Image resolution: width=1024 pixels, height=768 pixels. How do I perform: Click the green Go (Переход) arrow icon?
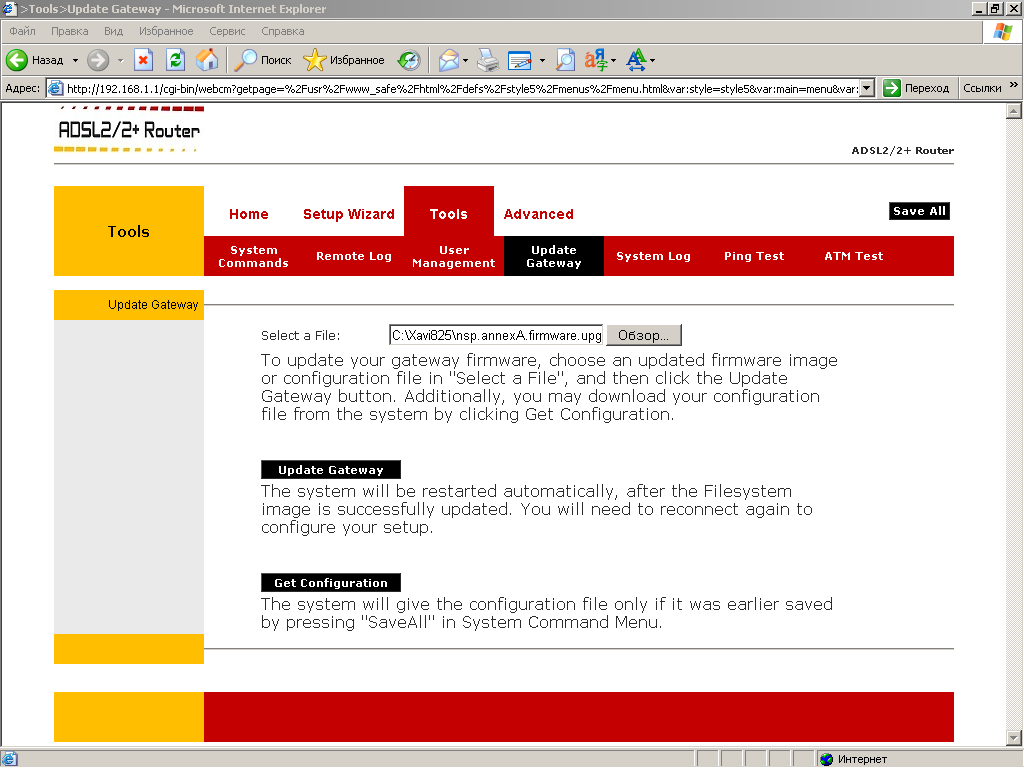pos(891,88)
